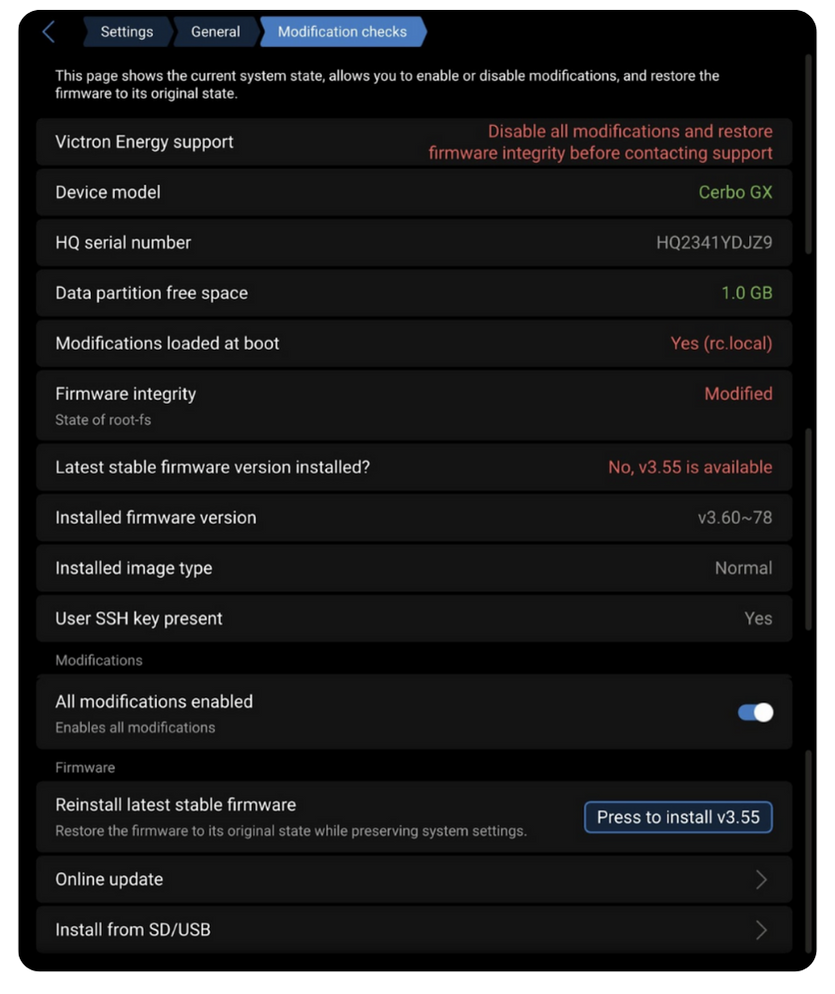Select the Install from SD/USB row
This screenshot has height=994, width=835.
400,930
